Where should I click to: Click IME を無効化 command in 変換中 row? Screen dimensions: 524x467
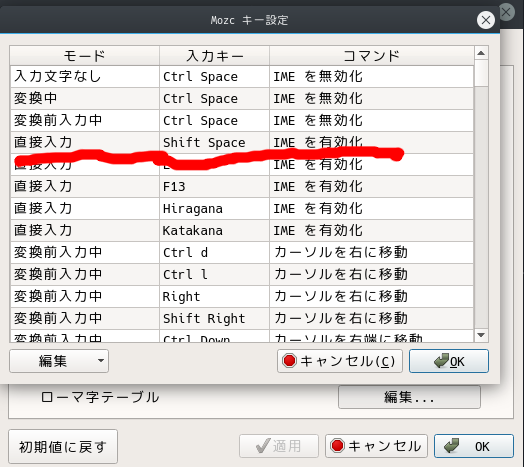[372, 99]
